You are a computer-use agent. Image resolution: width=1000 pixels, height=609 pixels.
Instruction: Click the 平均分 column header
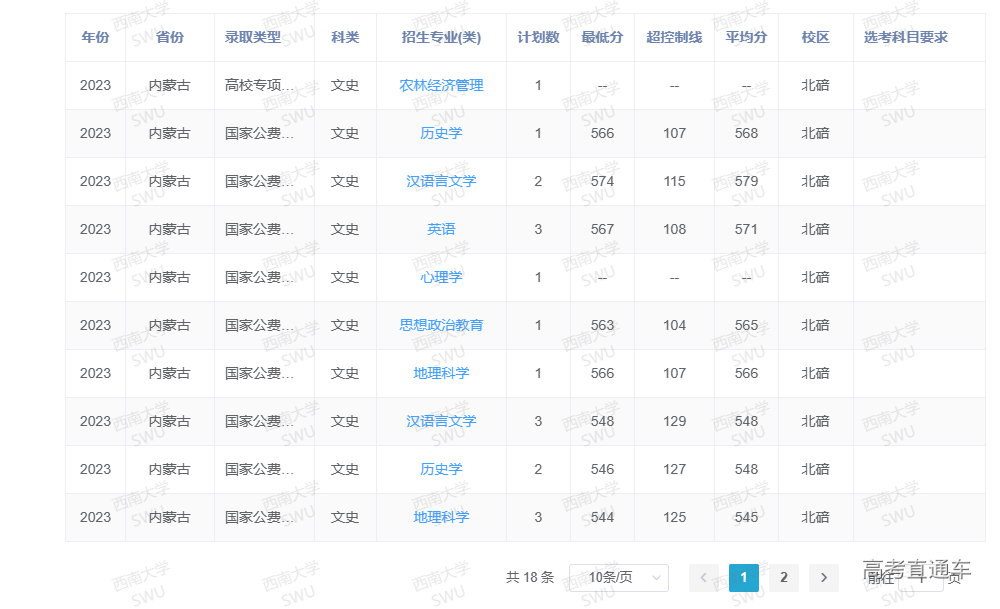point(746,38)
